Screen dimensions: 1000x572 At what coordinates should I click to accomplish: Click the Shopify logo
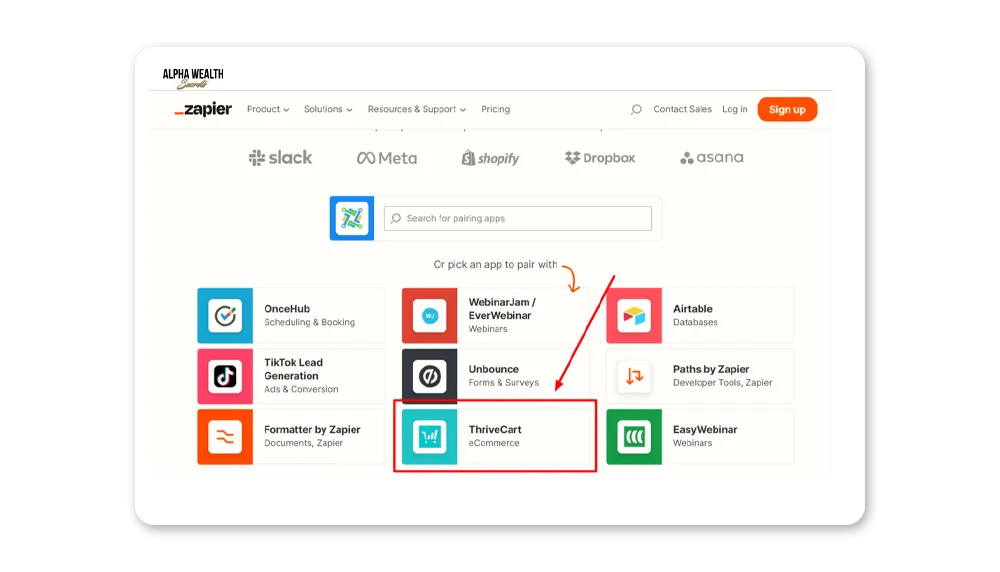pyautogui.click(x=490, y=158)
